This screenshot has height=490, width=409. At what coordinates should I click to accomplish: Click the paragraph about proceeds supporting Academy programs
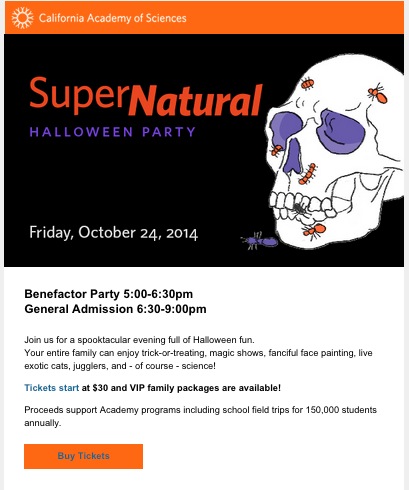pos(200,416)
